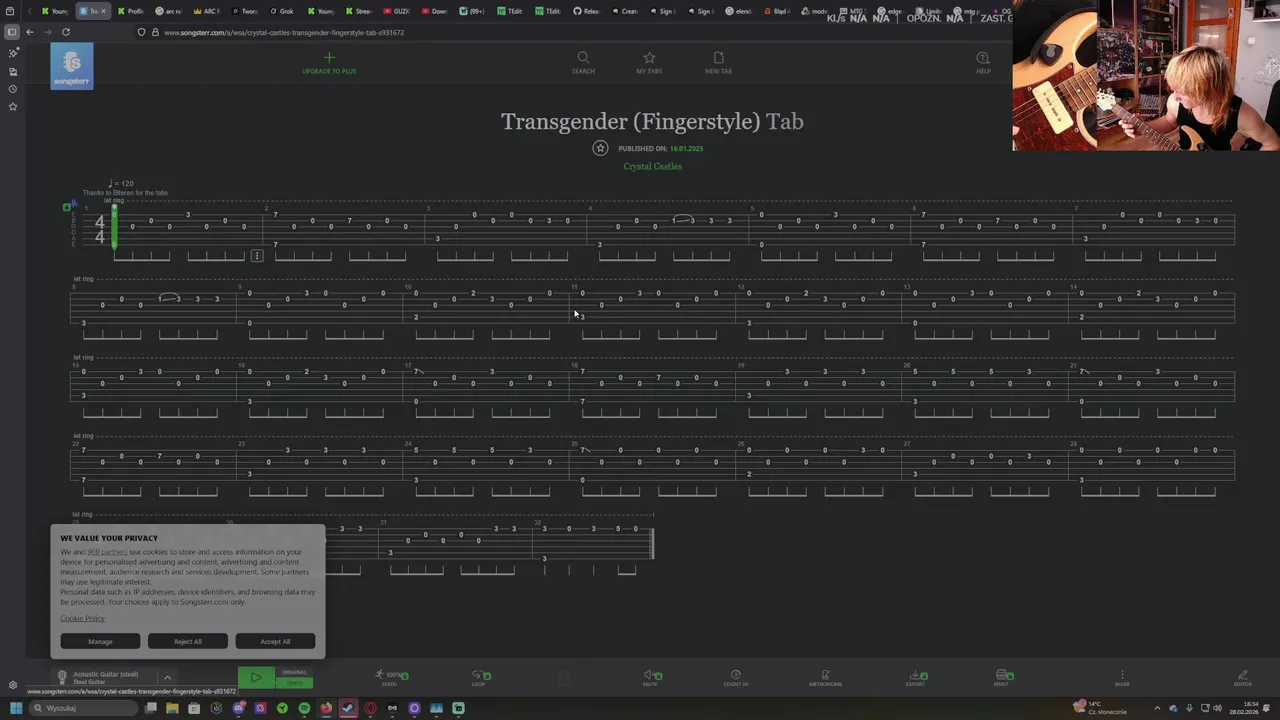Open the More options menu
This screenshot has width=1280, height=720.
click(x=1122, y=678)
